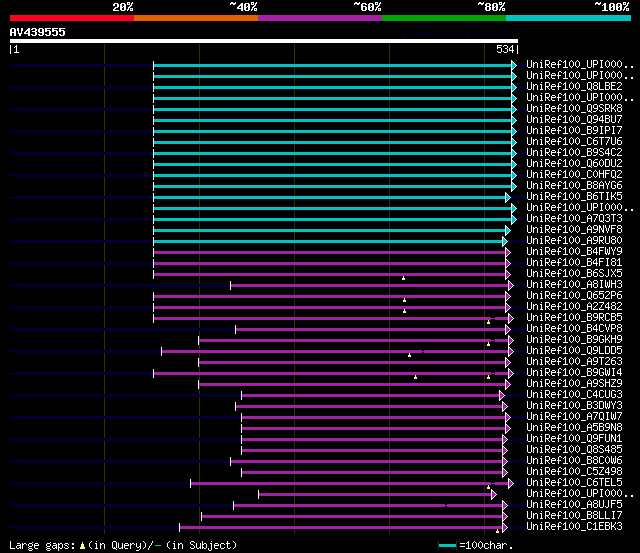The height and width of the screenshot is (553, 640).
Task: Click the purple ~60% identity legend segment
Action: coord(320,18)
